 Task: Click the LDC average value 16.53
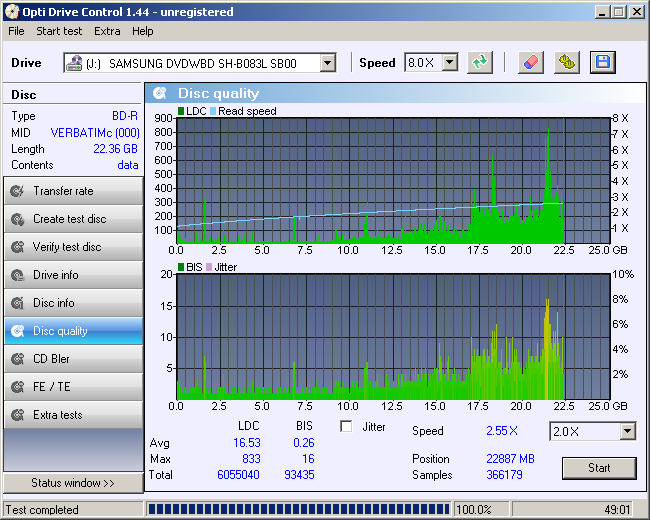pyautogui.click(x=247, y=443)
